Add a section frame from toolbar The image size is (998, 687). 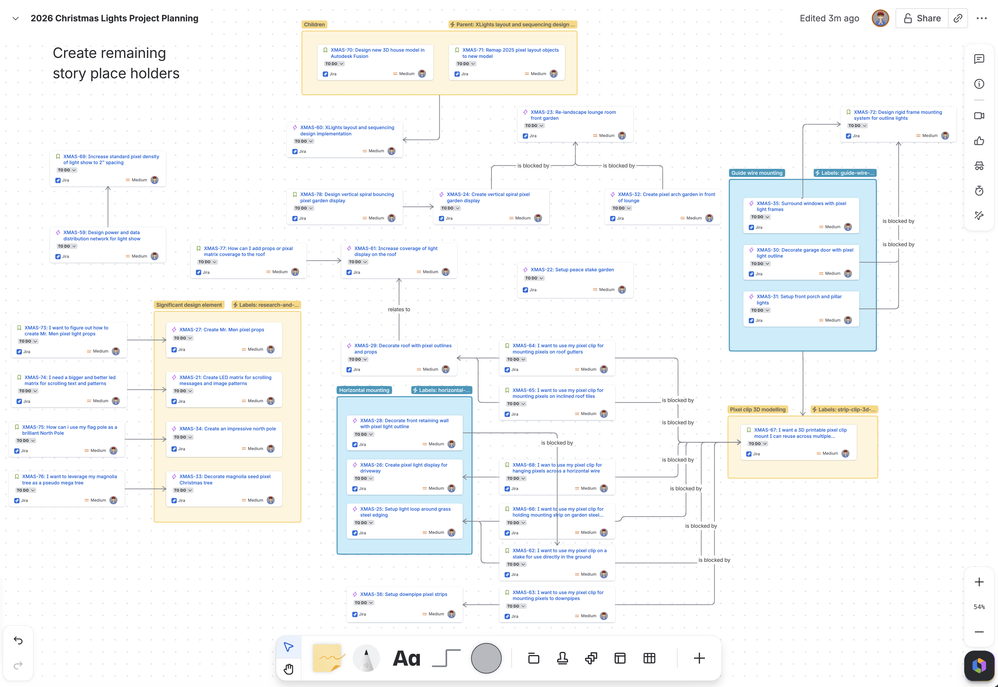click(x=533, y=658)
